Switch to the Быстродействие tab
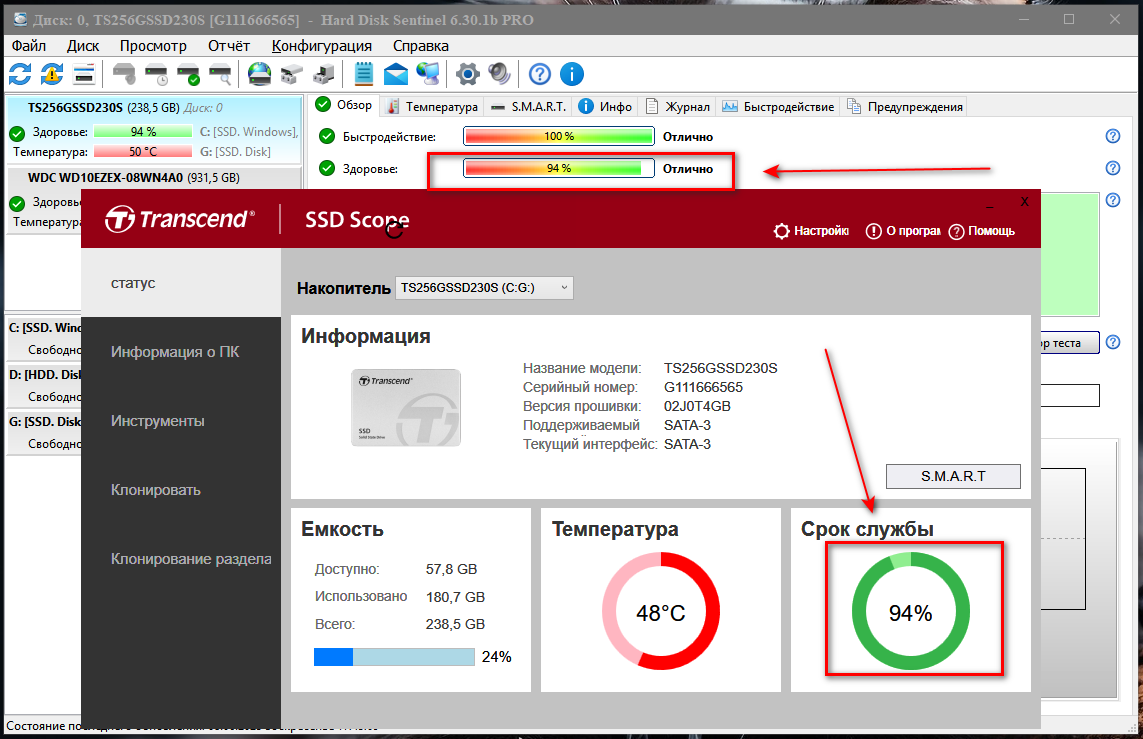This screenshot has width=1143, height=739. (x=778, y=106)
